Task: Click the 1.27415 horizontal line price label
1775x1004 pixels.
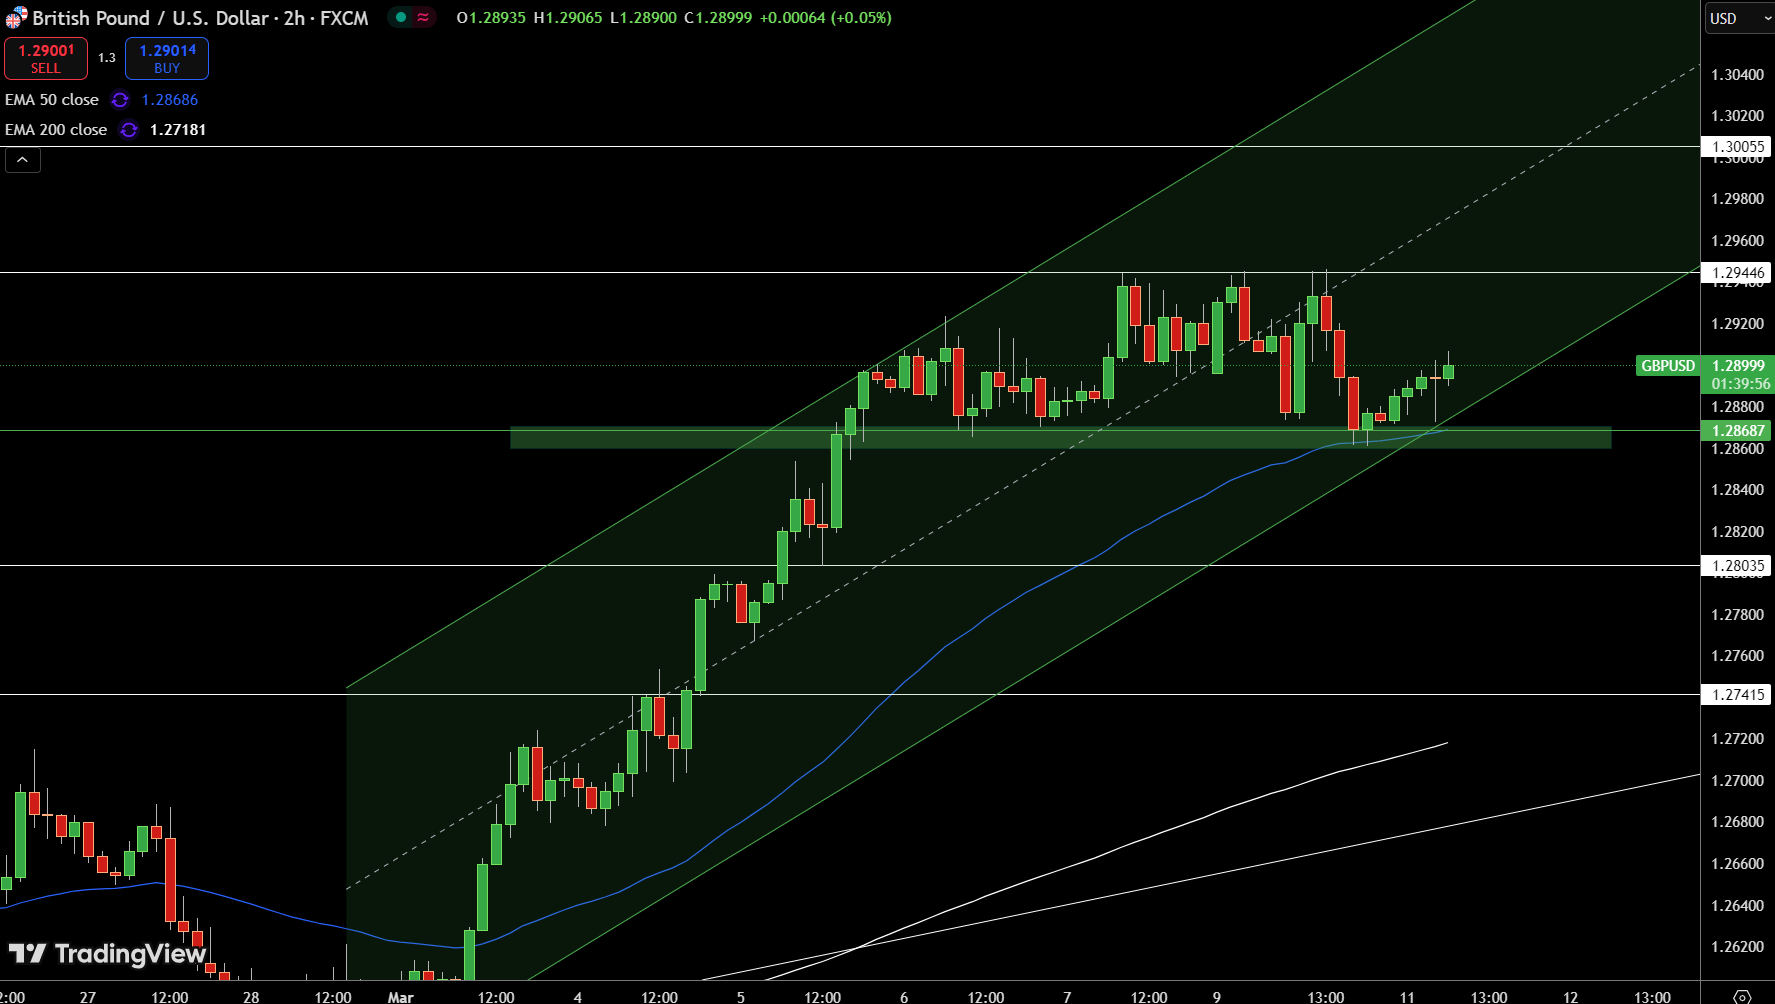Action: pyautogui.click(x=1737, y=695)
